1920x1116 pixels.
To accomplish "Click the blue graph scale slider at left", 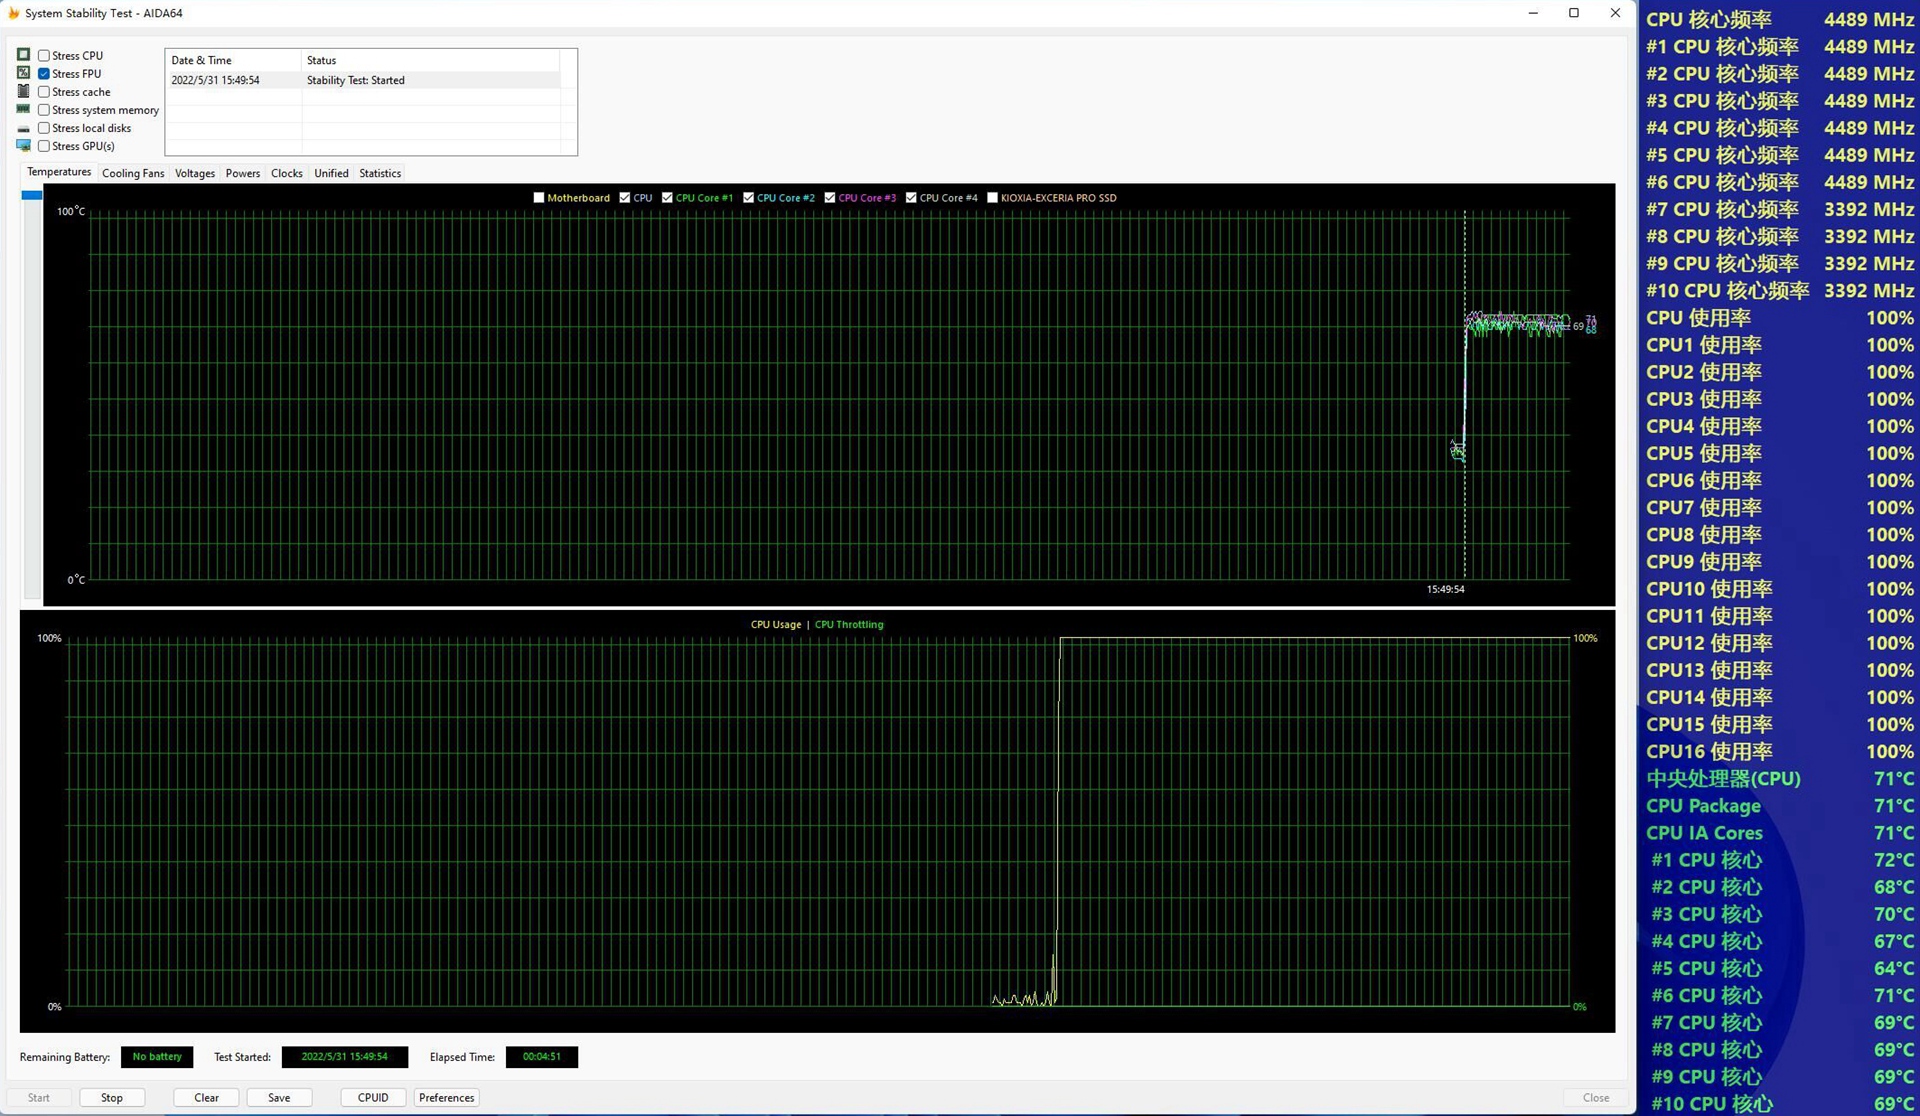I will click(x=32, y=195).
